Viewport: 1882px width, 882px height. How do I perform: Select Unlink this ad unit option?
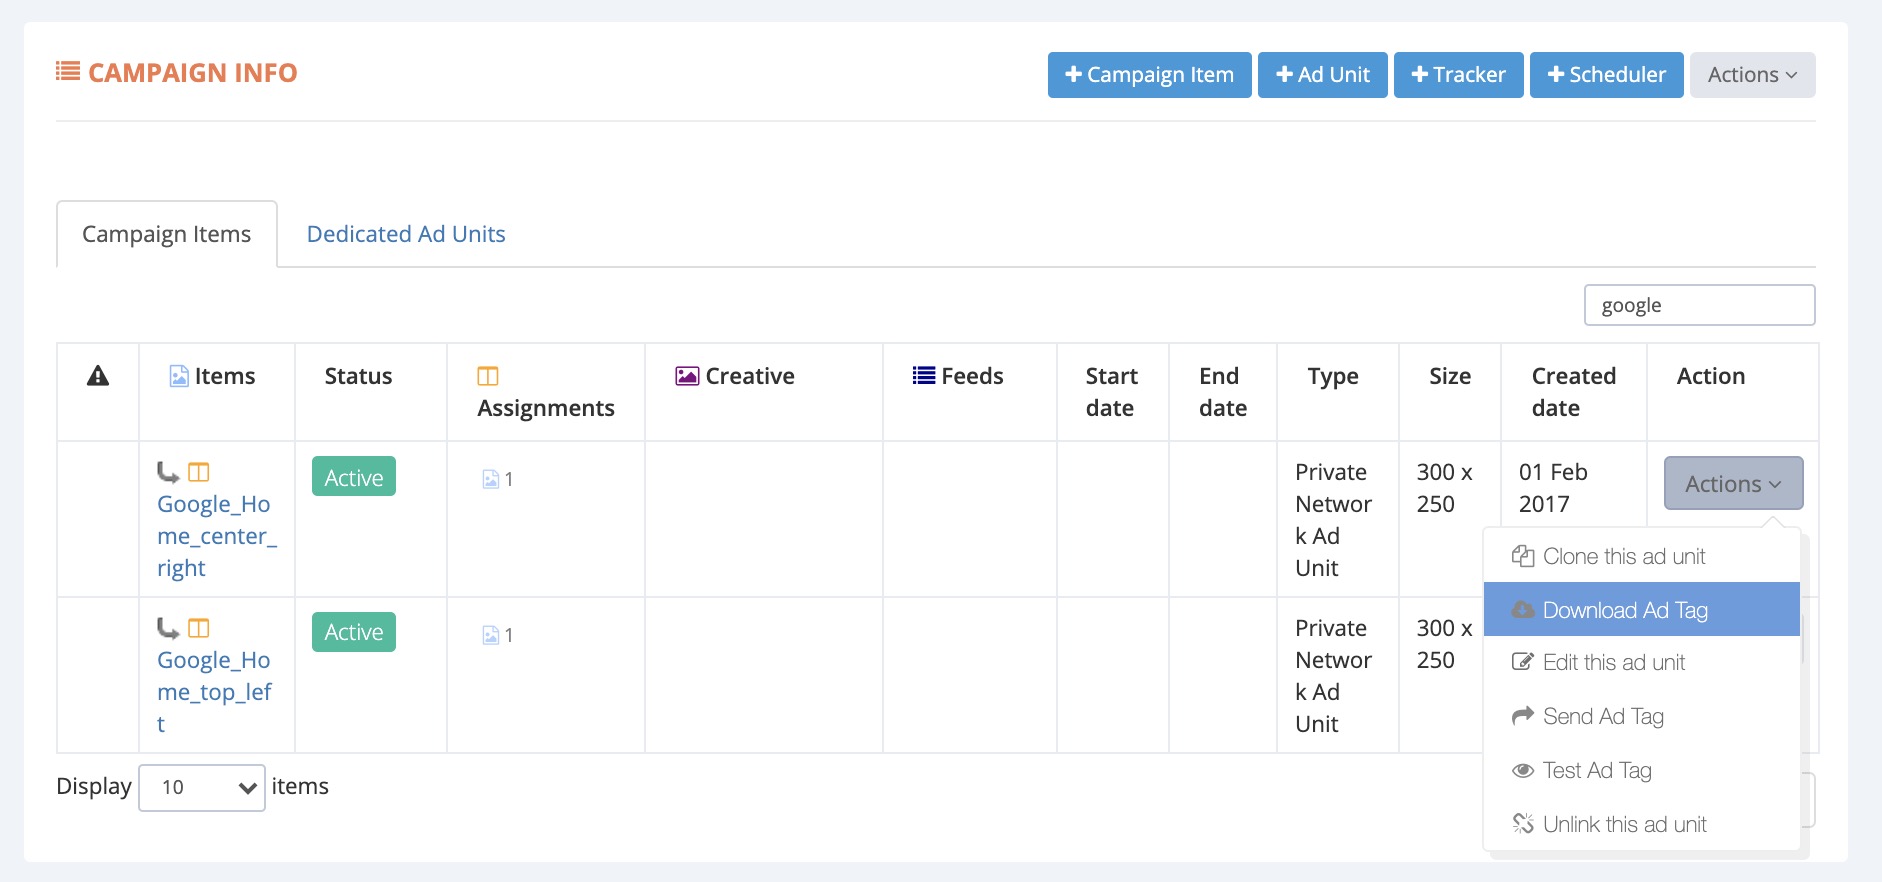[x=1624, y=824]
